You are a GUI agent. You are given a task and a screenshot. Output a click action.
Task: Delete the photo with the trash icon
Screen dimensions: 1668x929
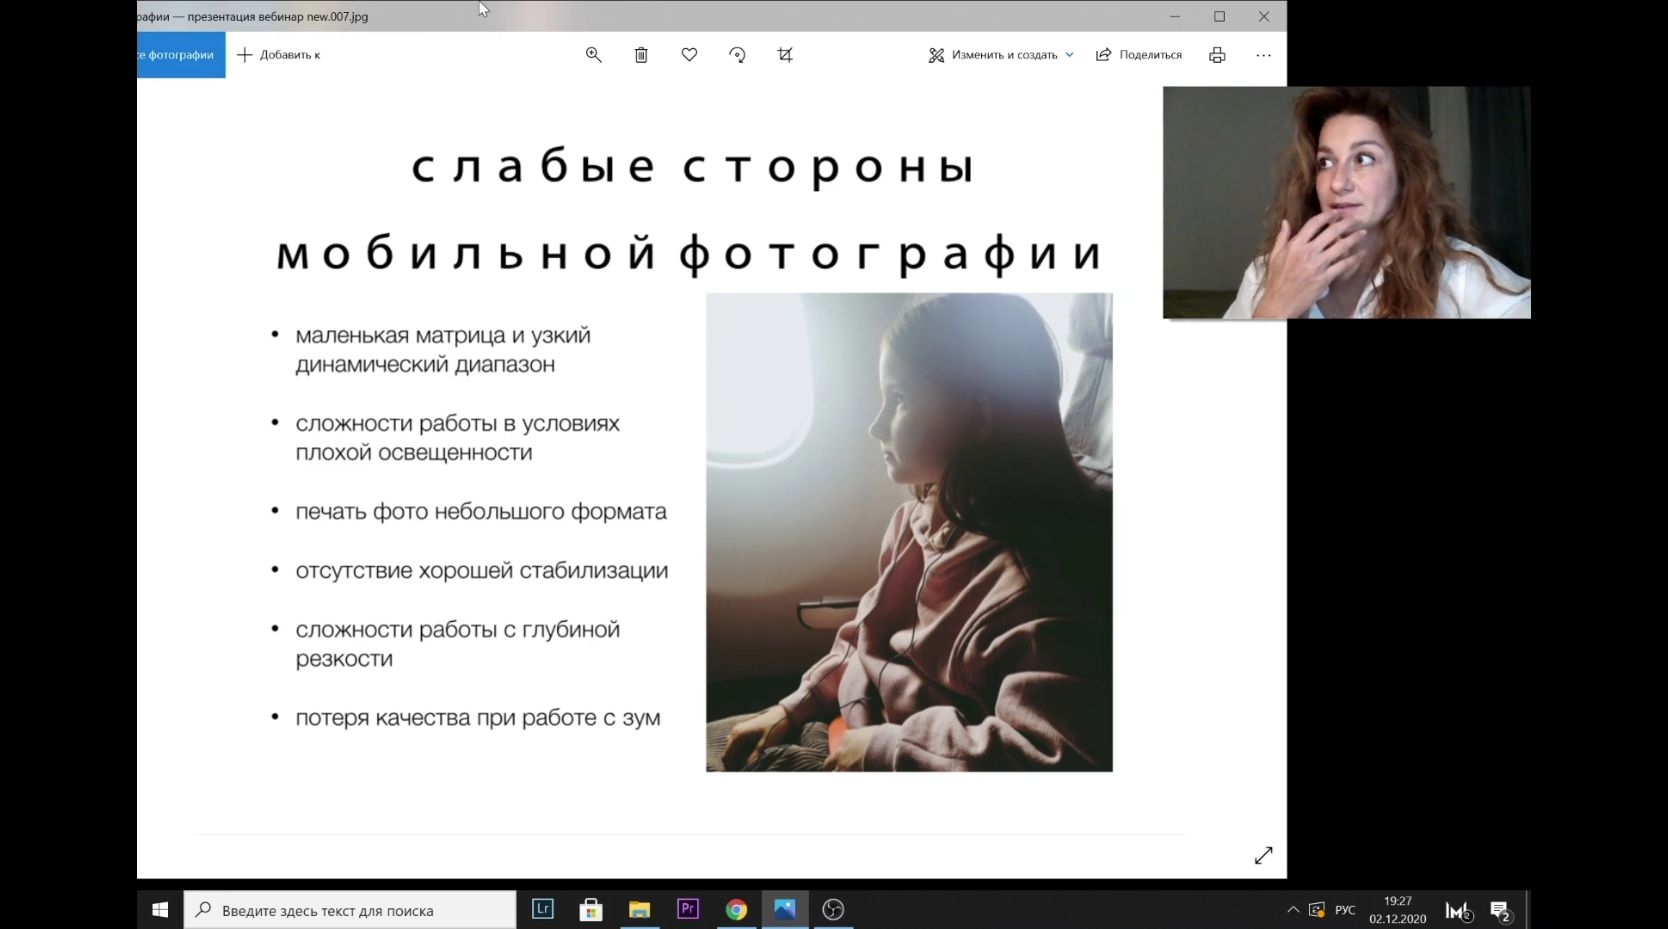click(x=641, y=55)
